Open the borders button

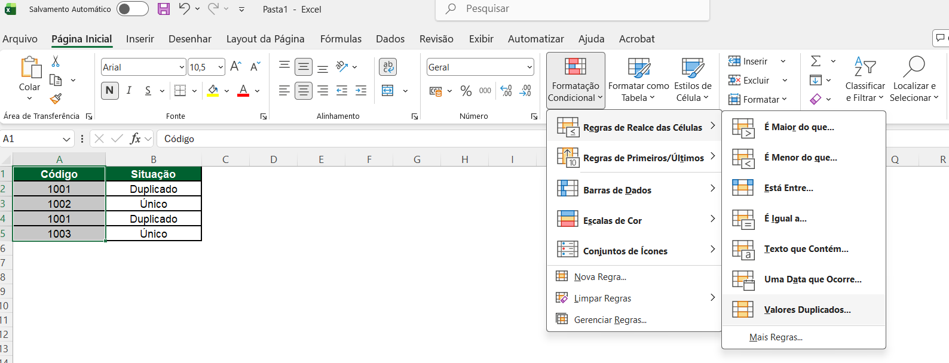click(x=180, y=91)
